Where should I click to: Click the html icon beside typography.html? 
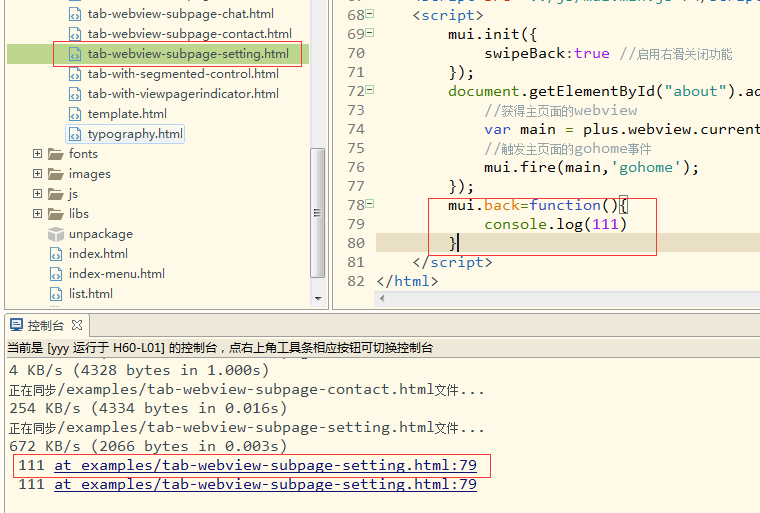tap(75, 134)
